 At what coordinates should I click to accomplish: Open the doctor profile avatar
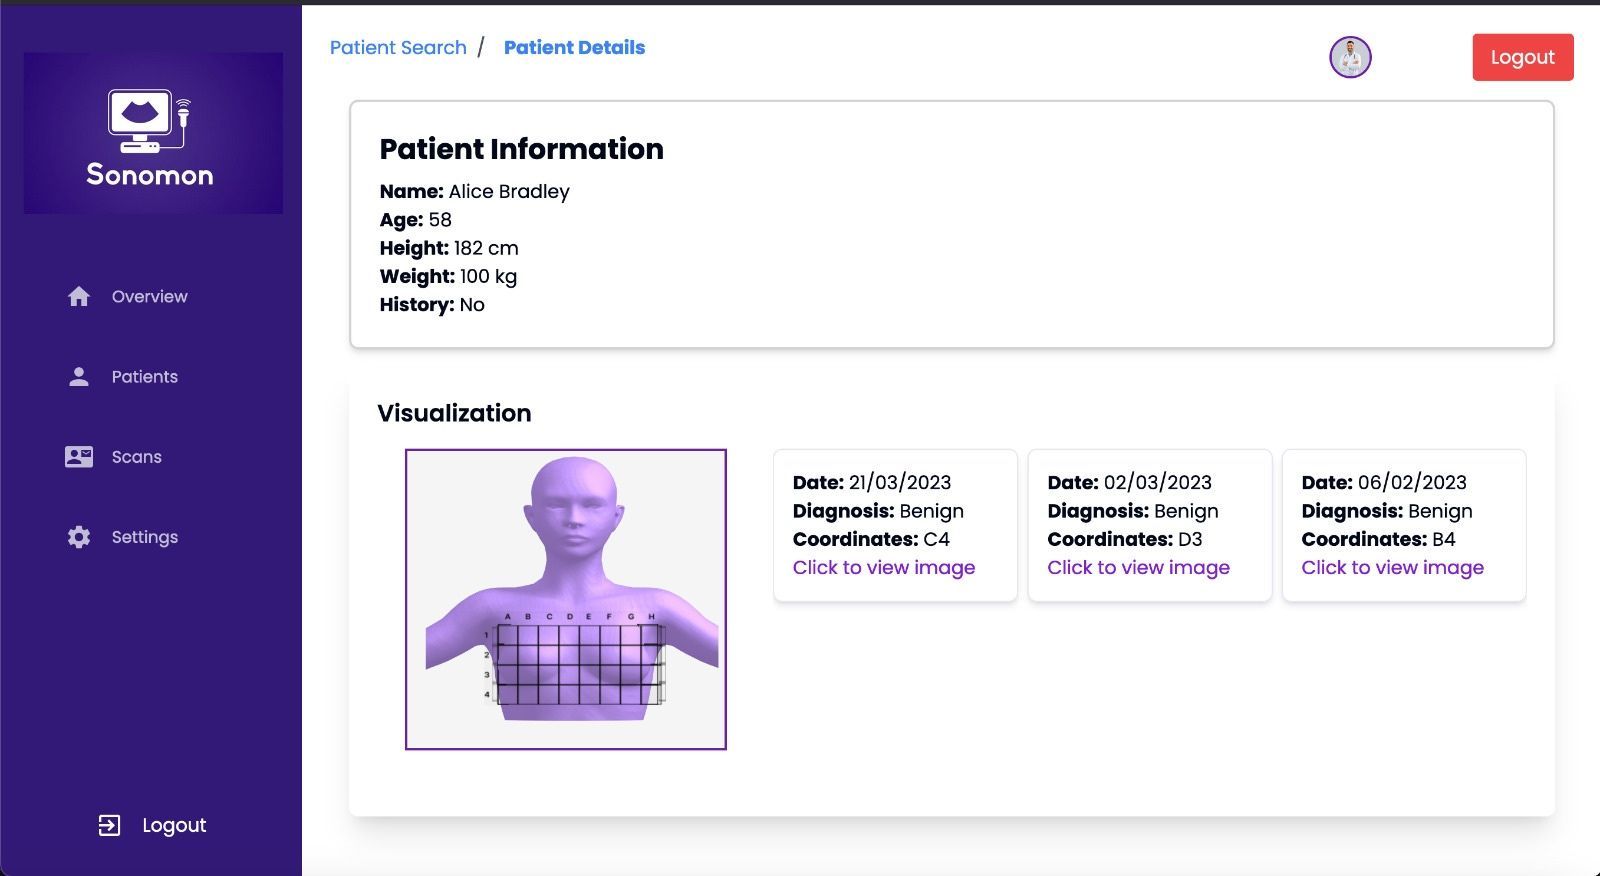coord(1350,57)
